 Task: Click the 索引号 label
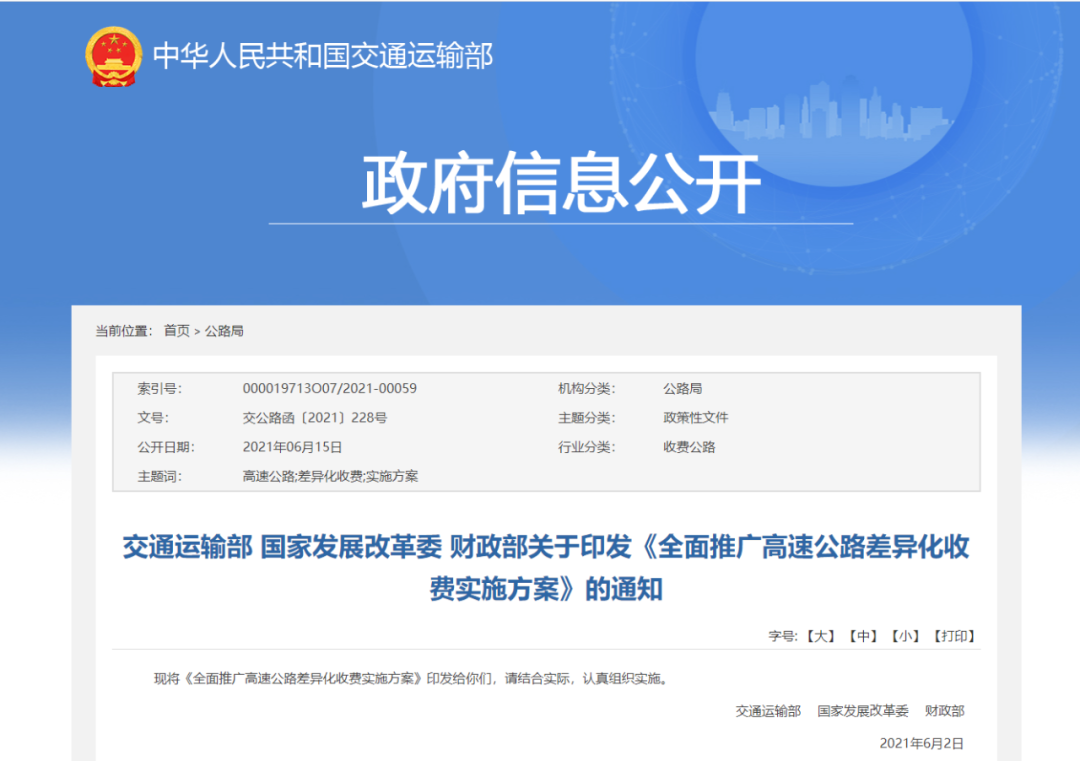point(159,388)
